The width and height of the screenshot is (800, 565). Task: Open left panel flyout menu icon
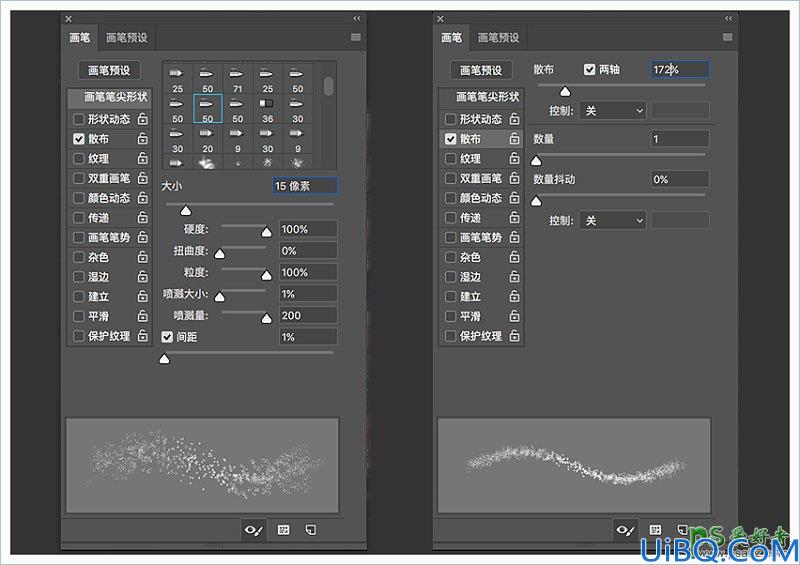[x=356, y=37]
